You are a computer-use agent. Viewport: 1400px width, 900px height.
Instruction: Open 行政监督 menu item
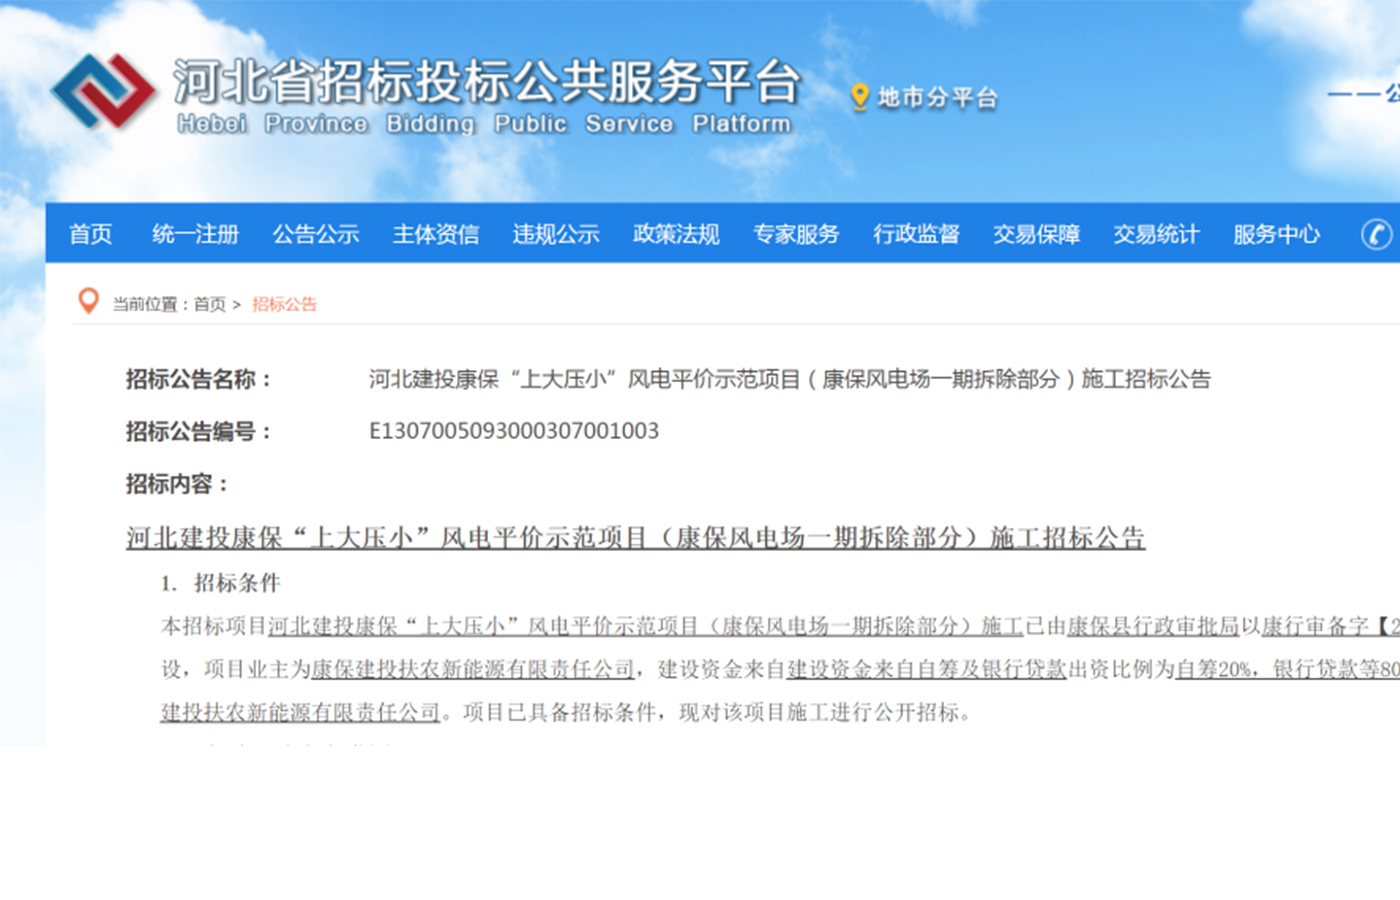pyautogui.click(x=916, y=234)
